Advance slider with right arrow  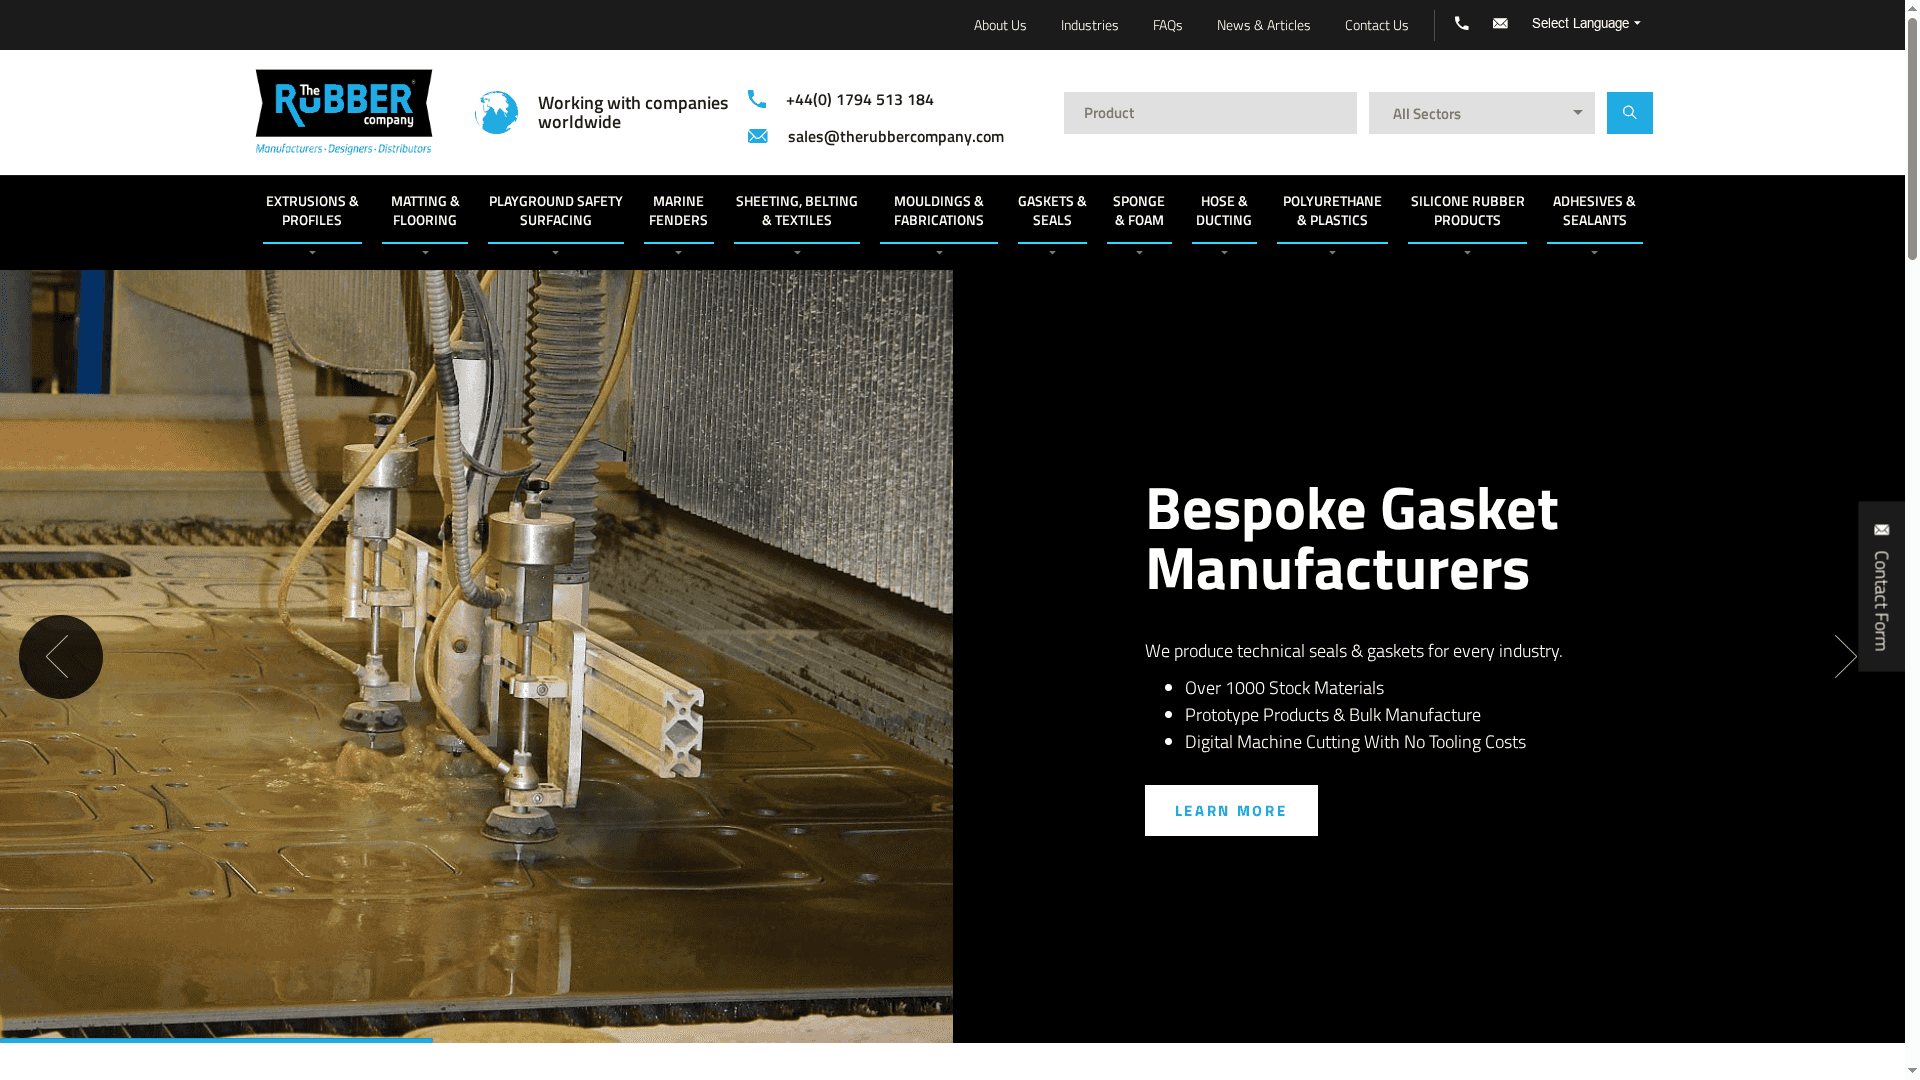[x=1845, y=657]
